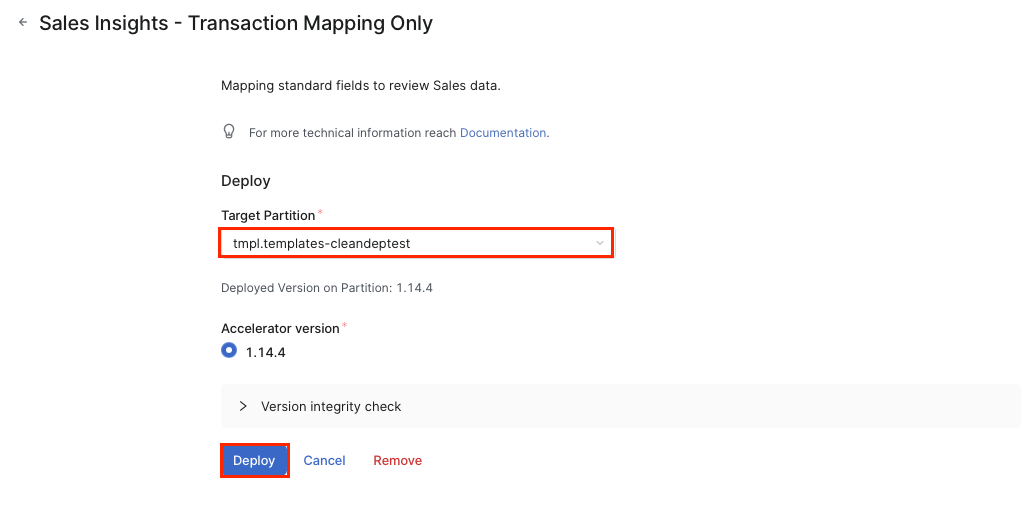
Task: Click the Target Partition field label
Action: tap(268, 216)
